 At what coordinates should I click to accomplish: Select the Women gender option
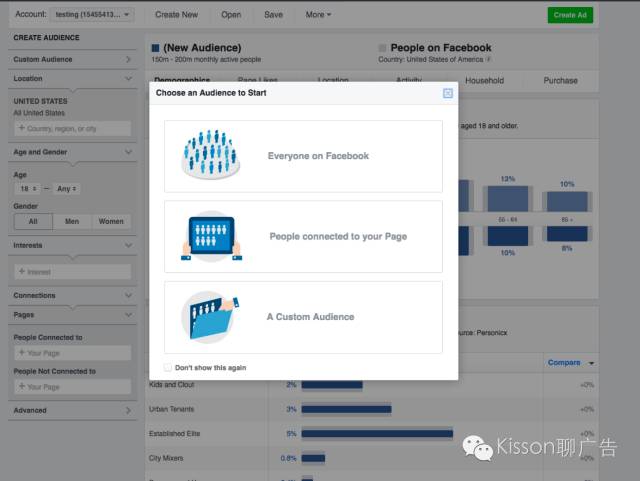pos(111,221)
